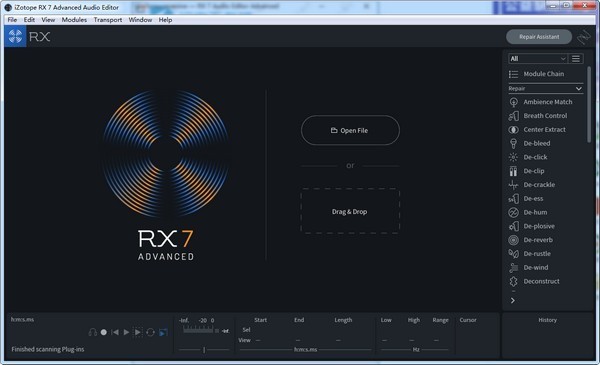Image resolution: width=600 pixels, height=365 pixels.
Task: Click the play button
Action: 126,332
